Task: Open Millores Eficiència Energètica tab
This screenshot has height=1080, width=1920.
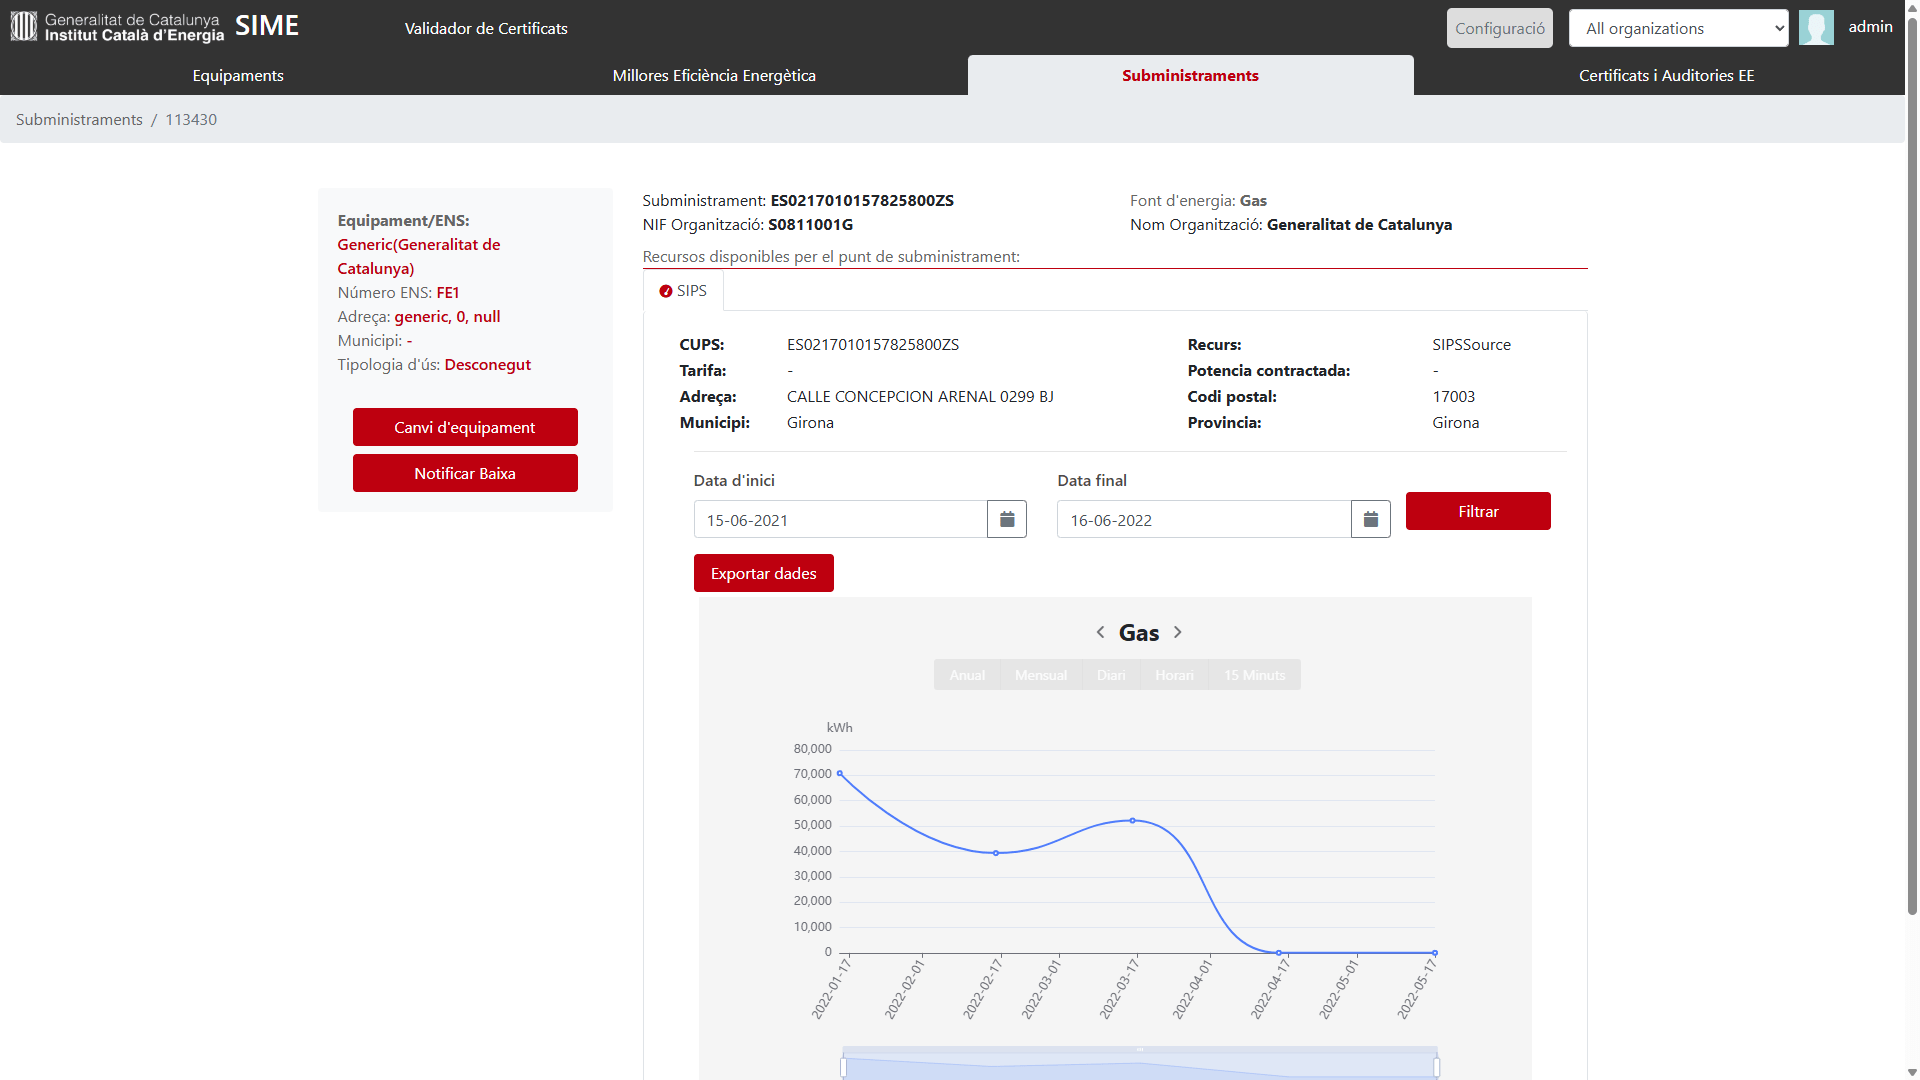Action: [714, 76]
